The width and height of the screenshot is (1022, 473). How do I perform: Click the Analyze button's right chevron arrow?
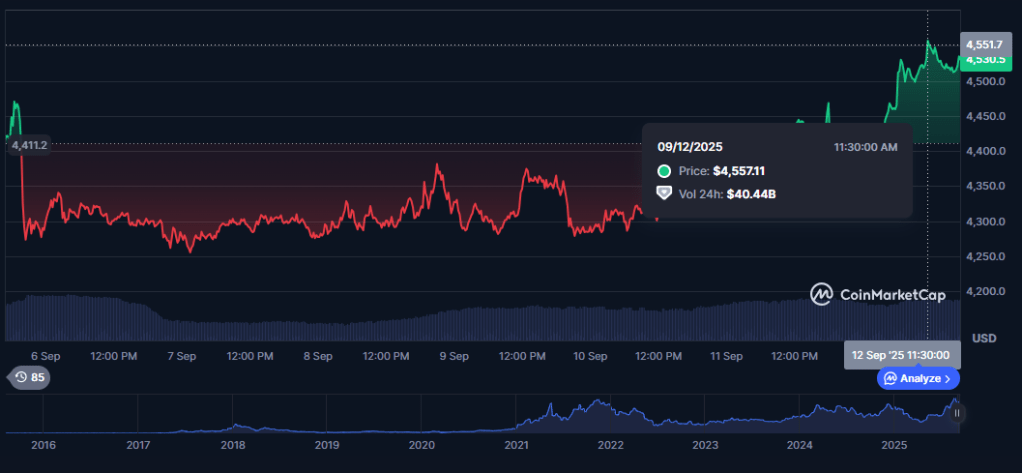click(948, 379)
